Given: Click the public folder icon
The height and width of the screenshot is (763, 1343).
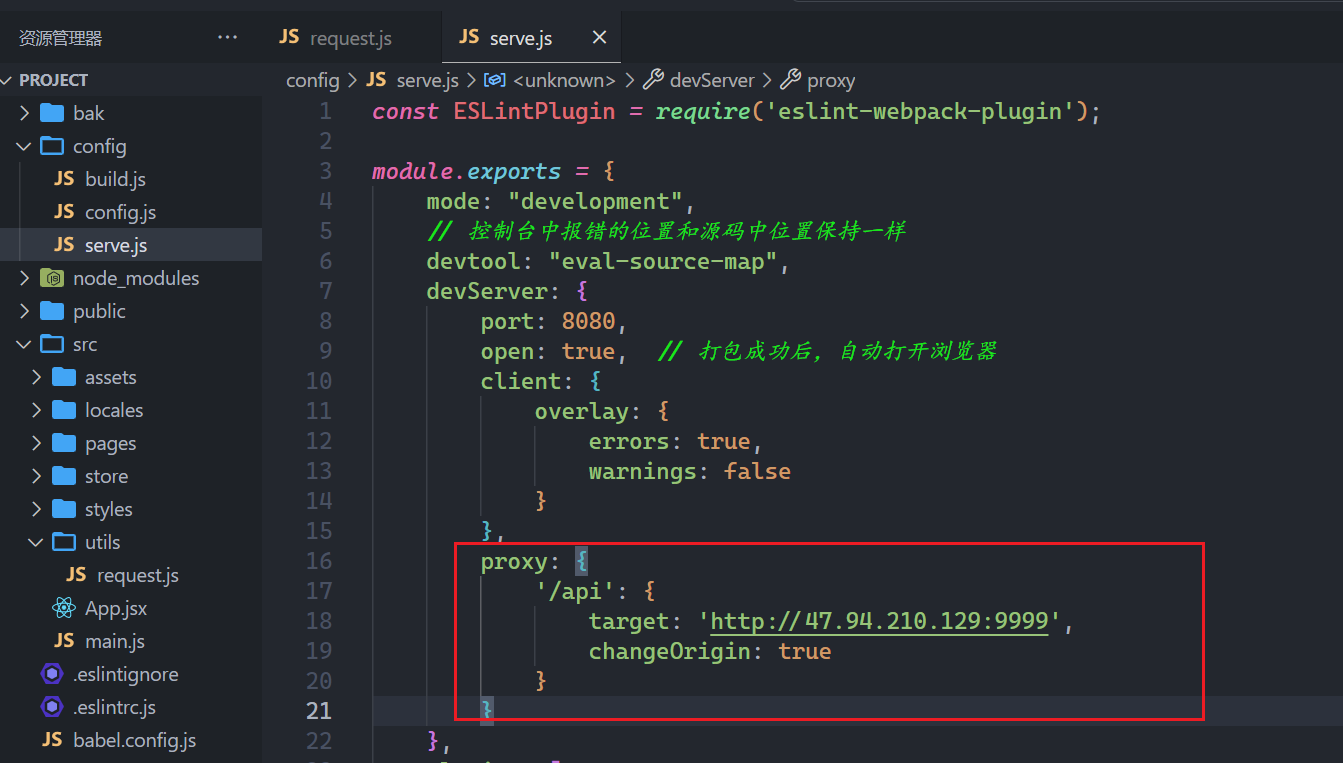Looking at the screenshot, I should tap(52, 311).
